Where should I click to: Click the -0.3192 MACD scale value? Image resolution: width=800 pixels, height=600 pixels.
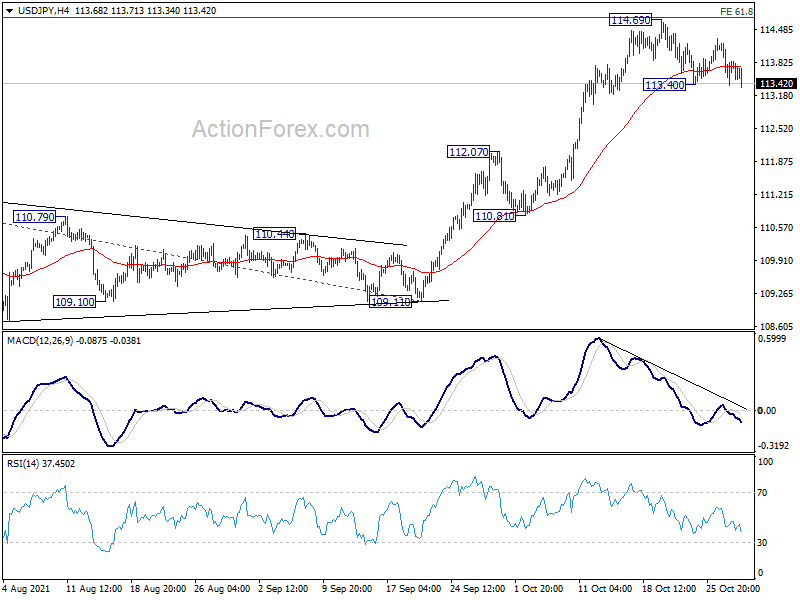[x=773, y=445]
